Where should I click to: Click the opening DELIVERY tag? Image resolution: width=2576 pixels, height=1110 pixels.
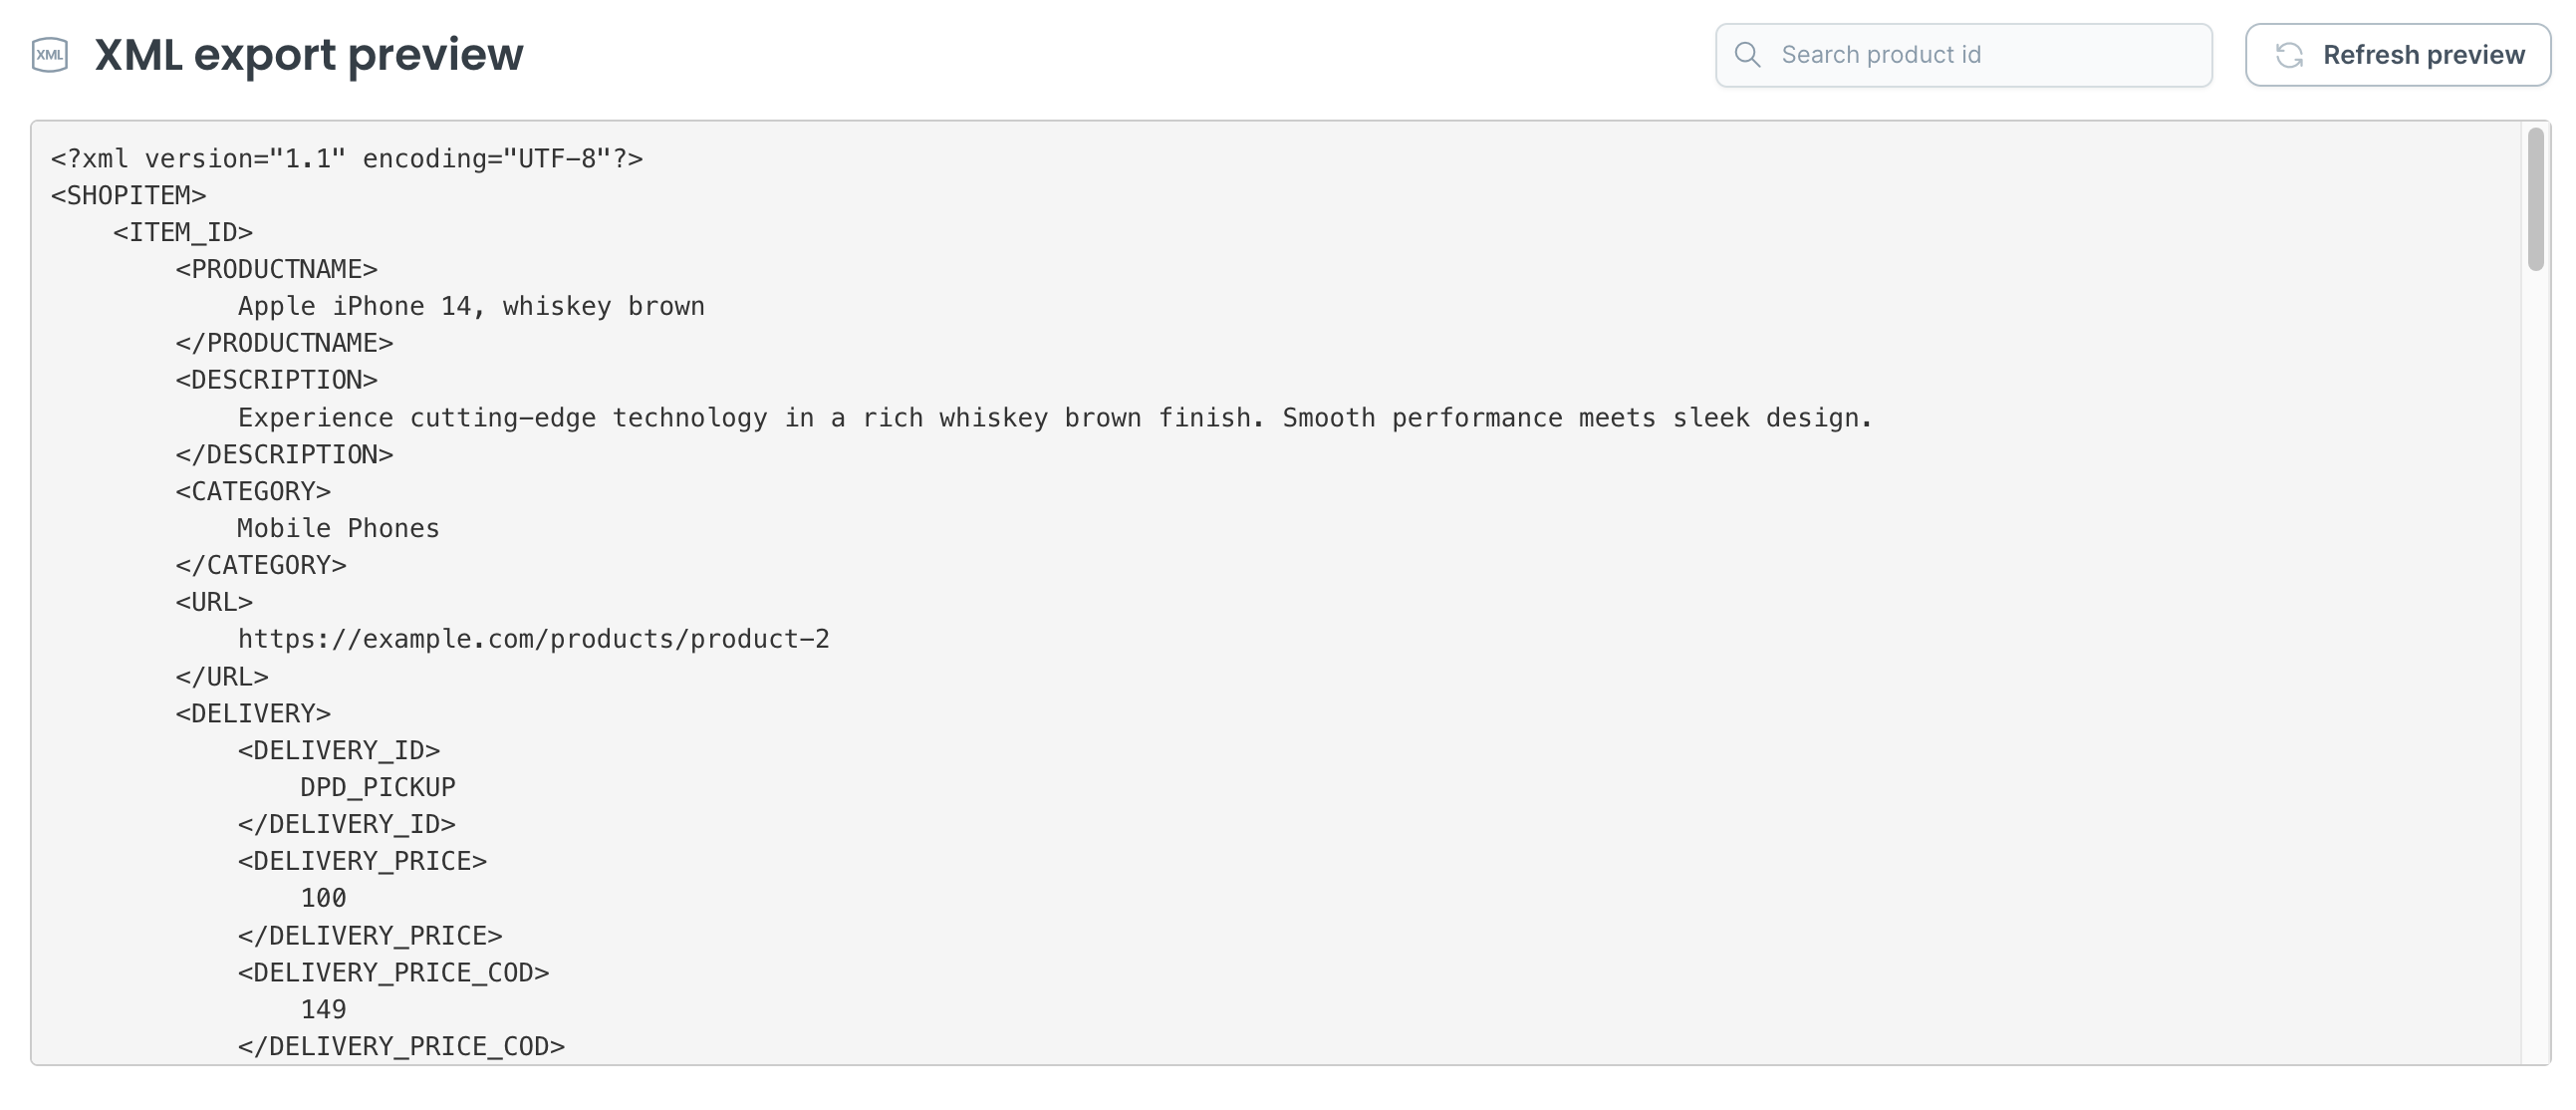click(x=253, y=713)
